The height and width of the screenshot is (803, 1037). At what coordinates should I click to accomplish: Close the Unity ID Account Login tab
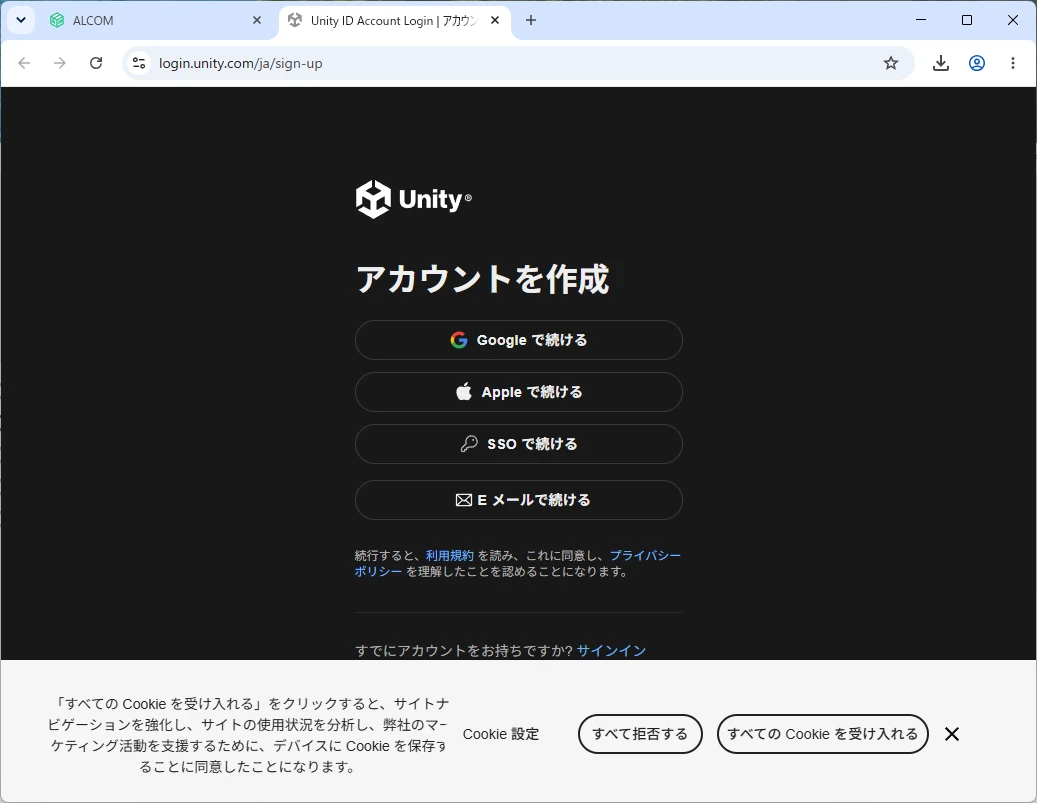click(x=495, y=21)
